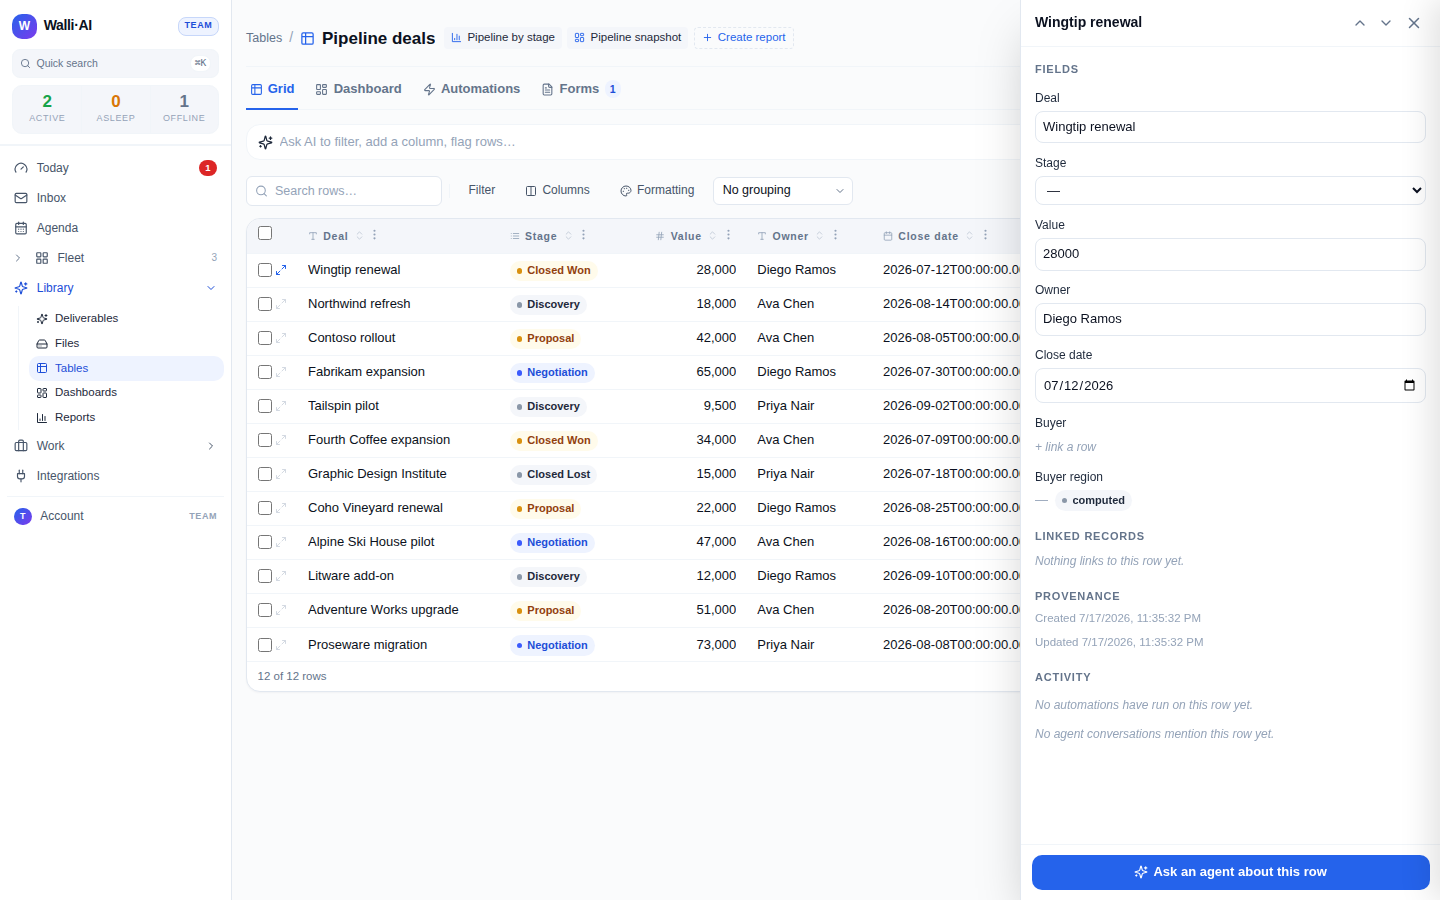Expand the Work section chevron
The image size is (1440, 900).
coord(211,446)
